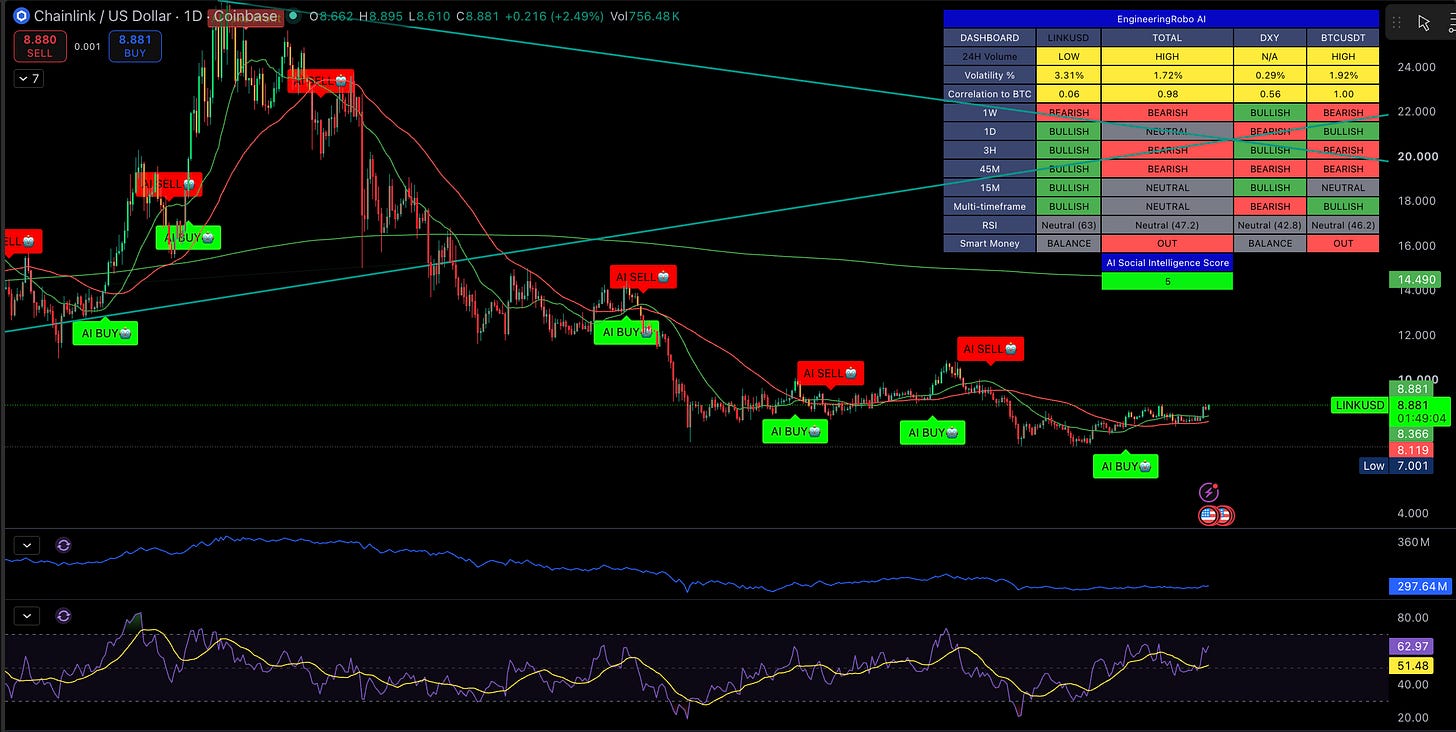Click the floating toolbar's dotted drag handle
Viewport: 1456px width, 732px height.
click(x=1397, y=22)
